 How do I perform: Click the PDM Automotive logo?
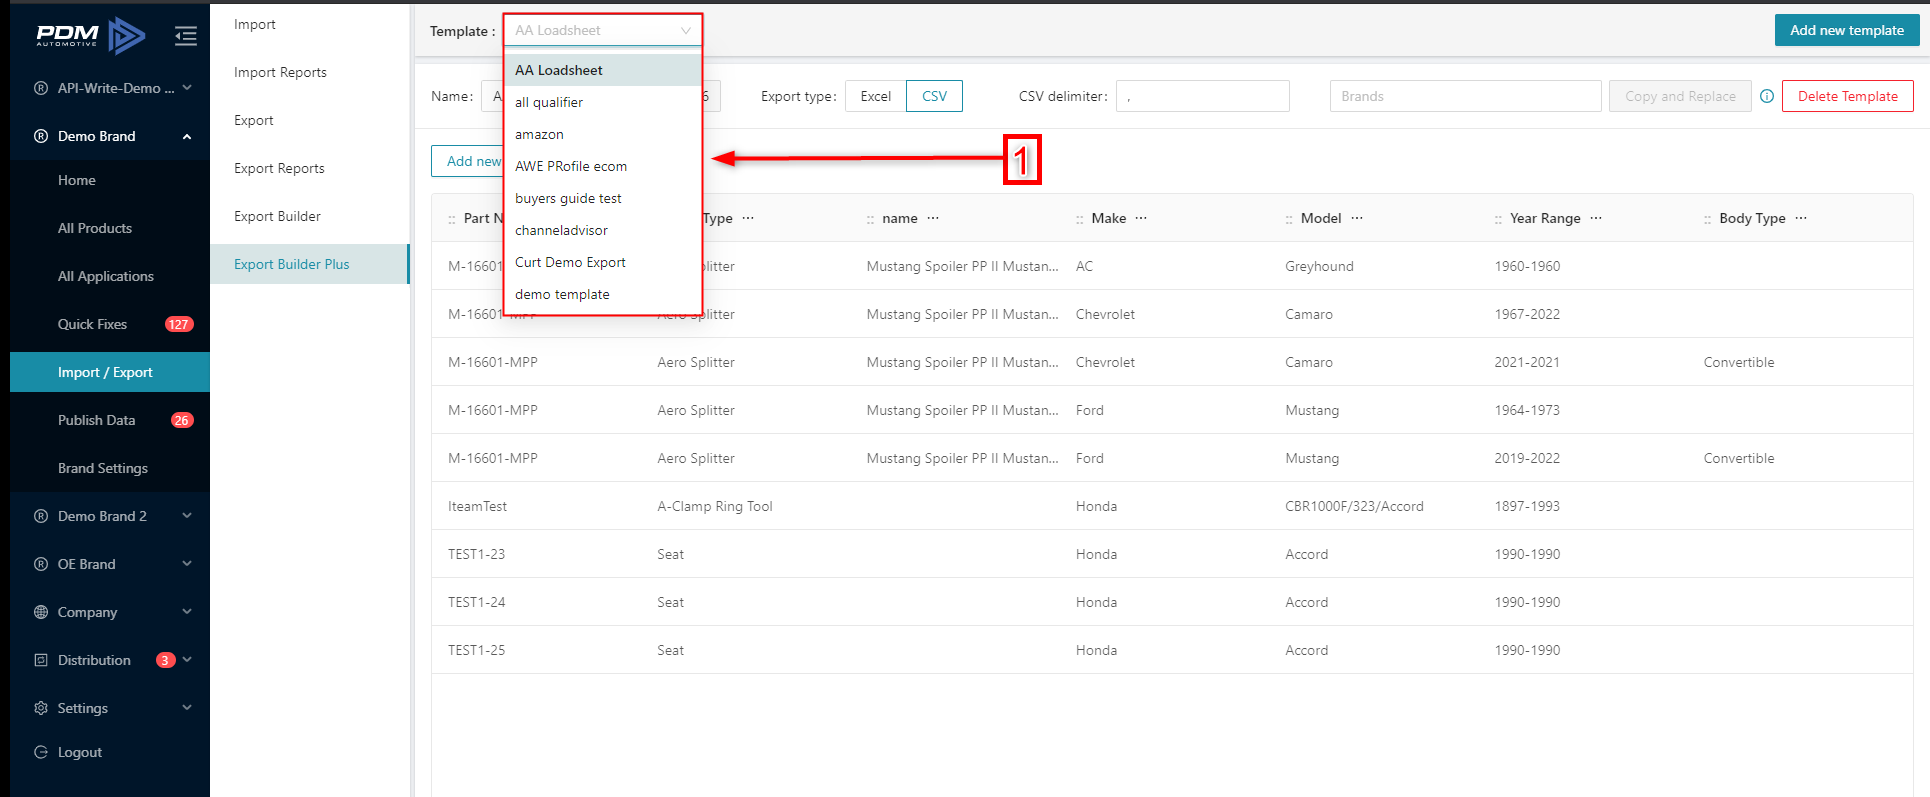tap(91, 36)
